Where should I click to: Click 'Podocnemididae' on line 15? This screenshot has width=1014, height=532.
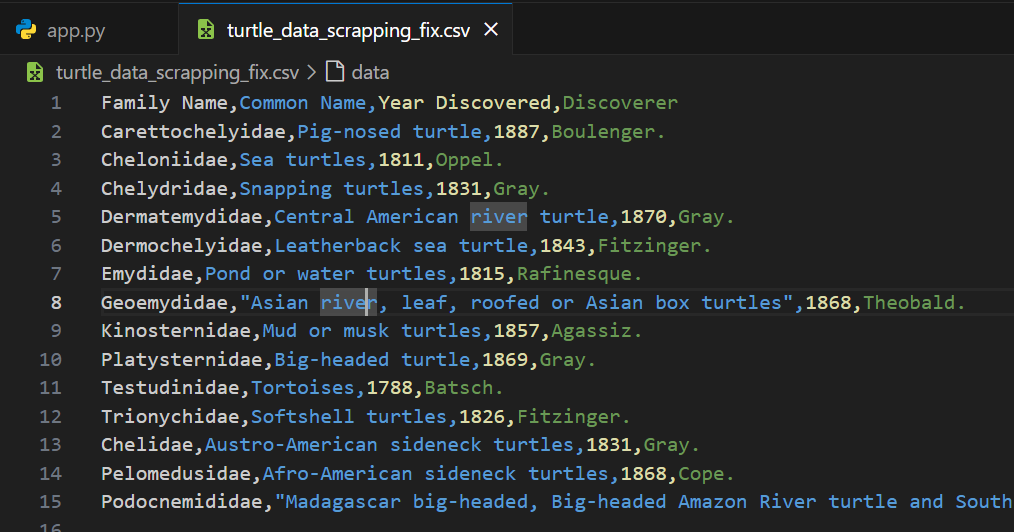182,502
